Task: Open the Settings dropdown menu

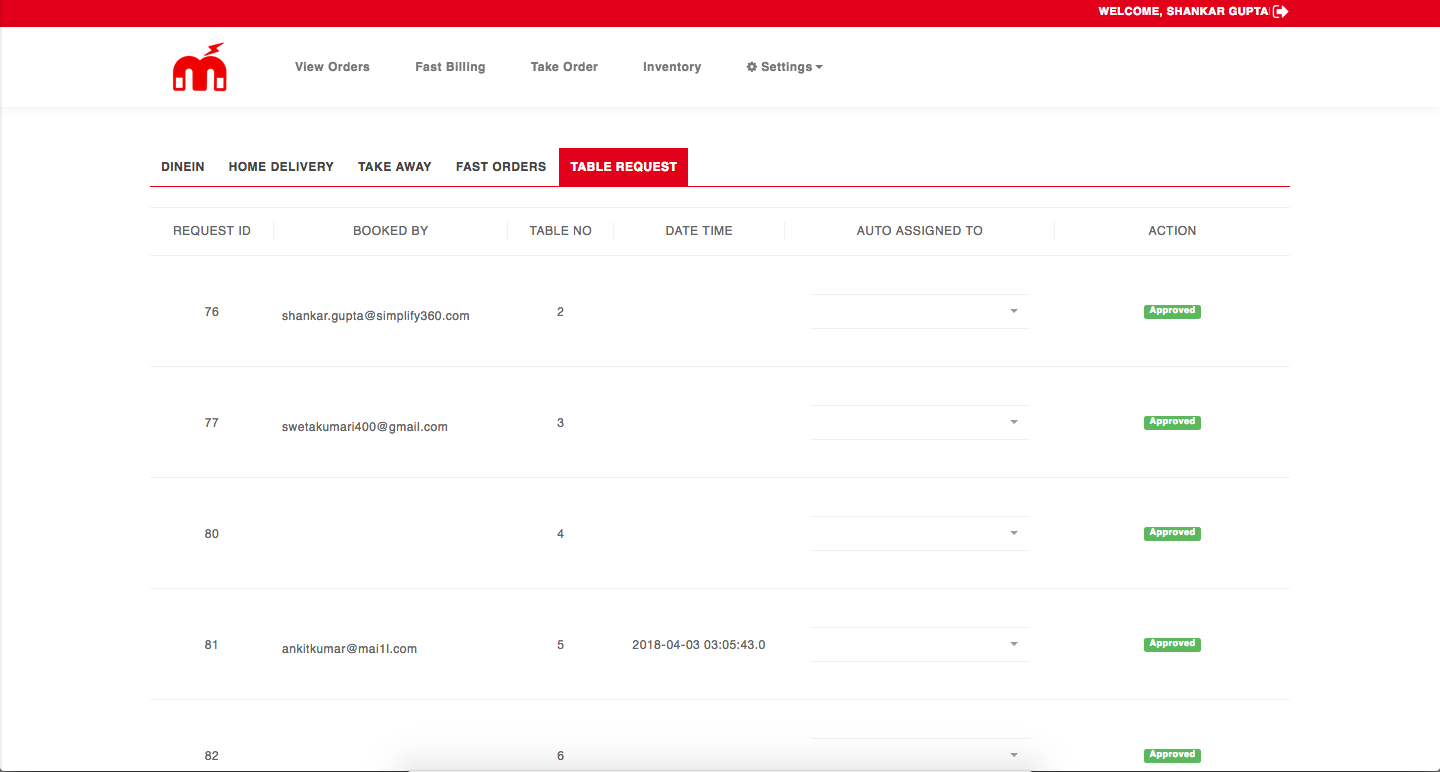Action: point(785,67)
